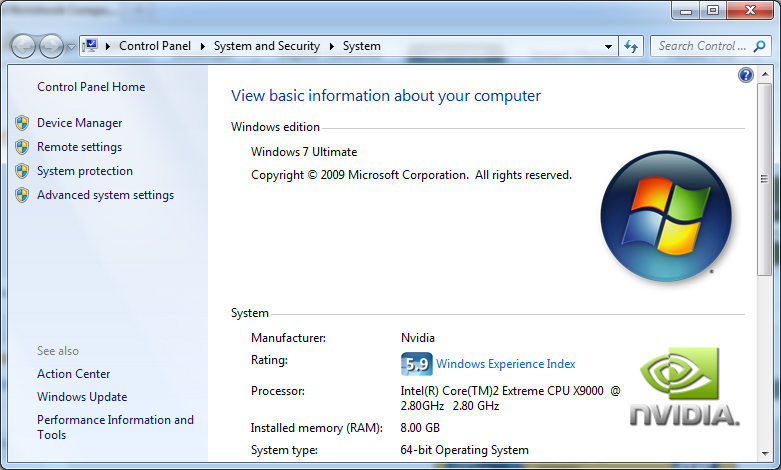Click the "Processor:" field label
The image size is (781, 470).
tap(277, 391)
